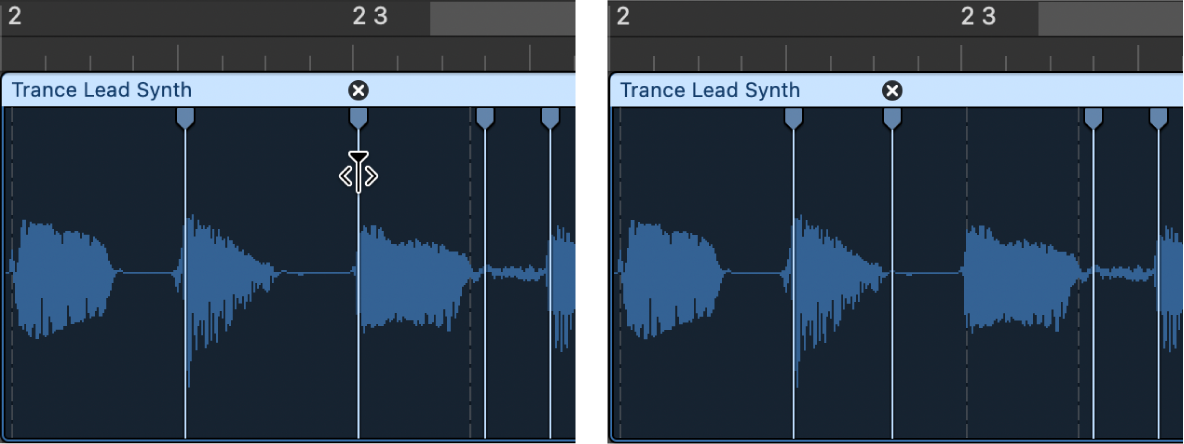Click bar 2 3 label in right ruler
Viewport: 1184px width, 444px height.
[x=978, y=17]
